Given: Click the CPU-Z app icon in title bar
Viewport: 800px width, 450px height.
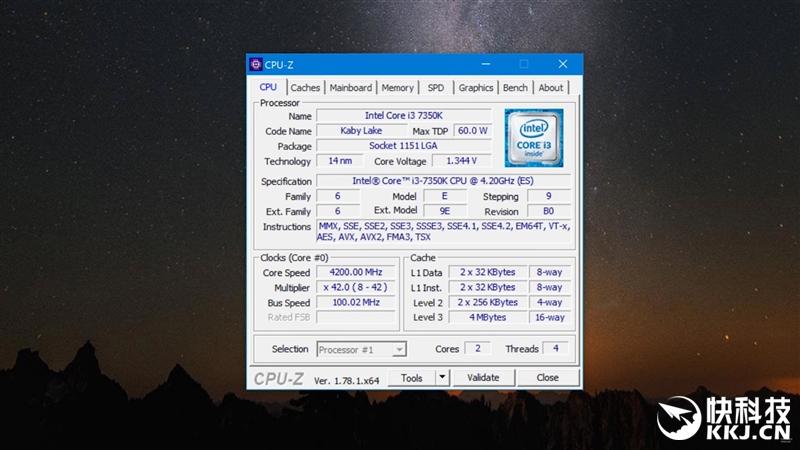Looking at the screenshot, I should point(256,64).
